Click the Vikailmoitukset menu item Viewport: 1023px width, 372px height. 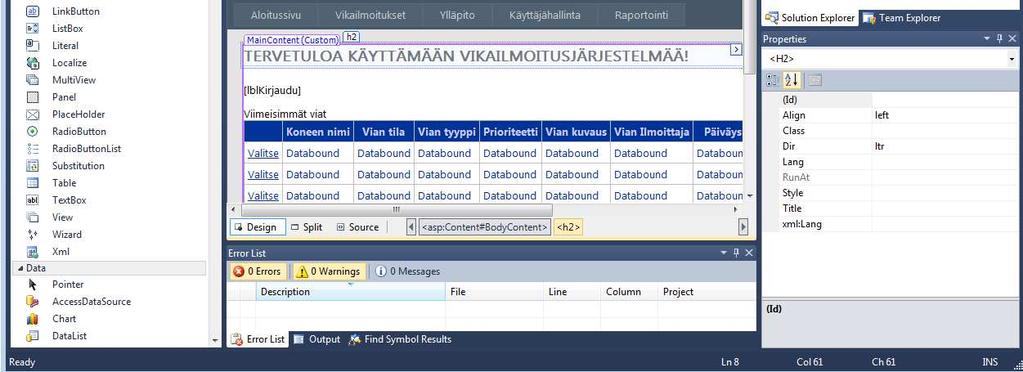(371, 15)
